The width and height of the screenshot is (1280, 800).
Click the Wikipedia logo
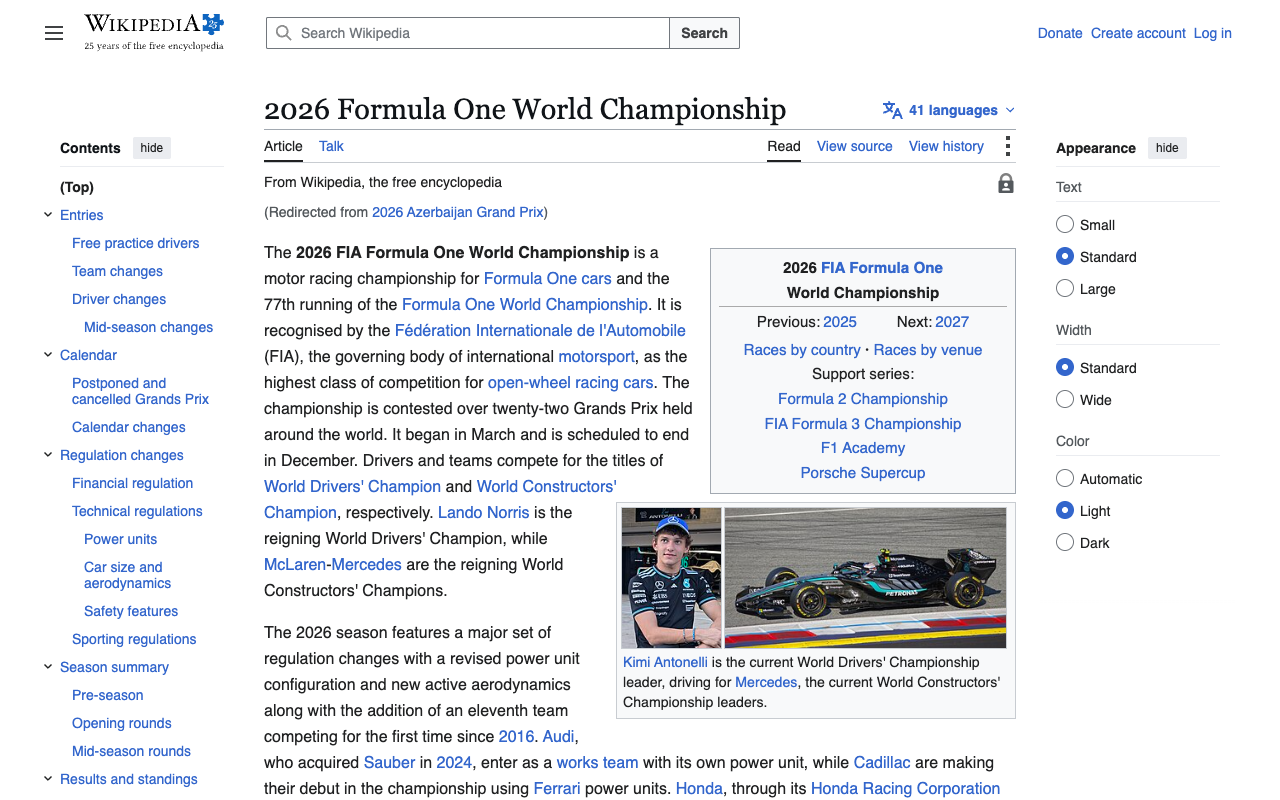pos(154,32)
